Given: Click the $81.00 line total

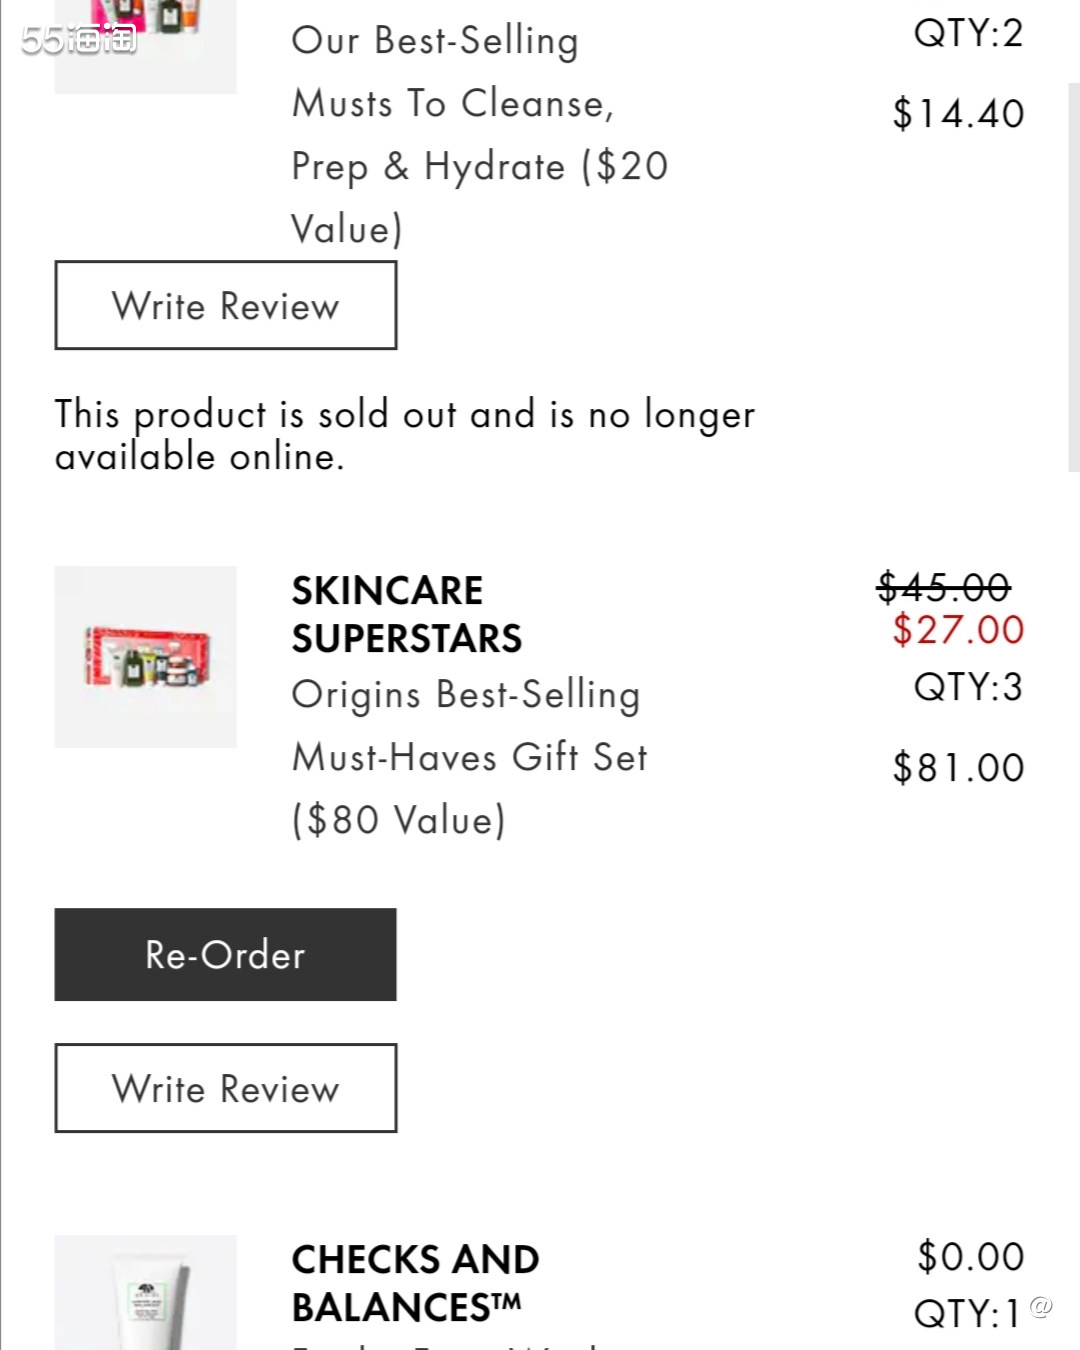Looking at the screenshot, I should point(958,768).
